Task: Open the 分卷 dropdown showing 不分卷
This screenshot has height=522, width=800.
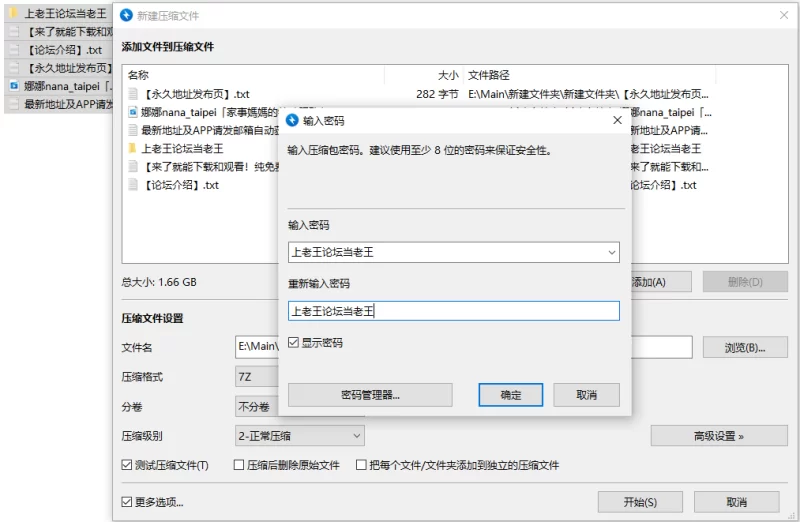Action: (257, 407)
